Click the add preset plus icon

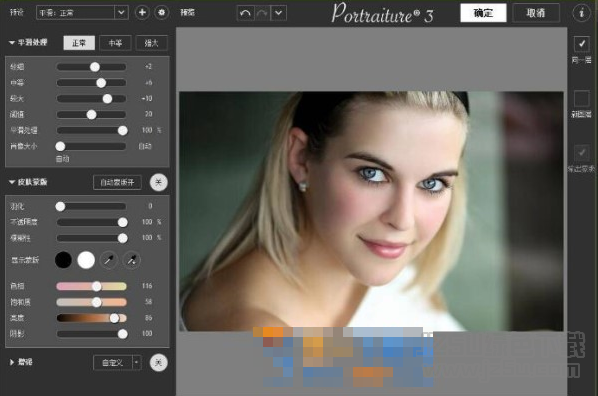142,13
